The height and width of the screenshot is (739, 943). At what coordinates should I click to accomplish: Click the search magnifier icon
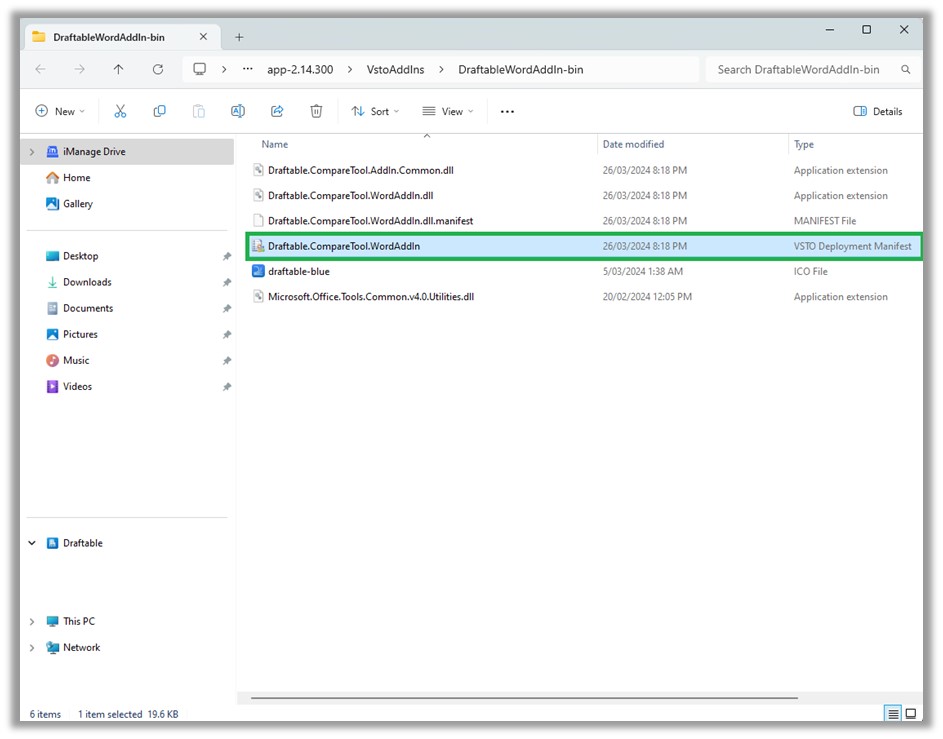[x=905, y=69]
